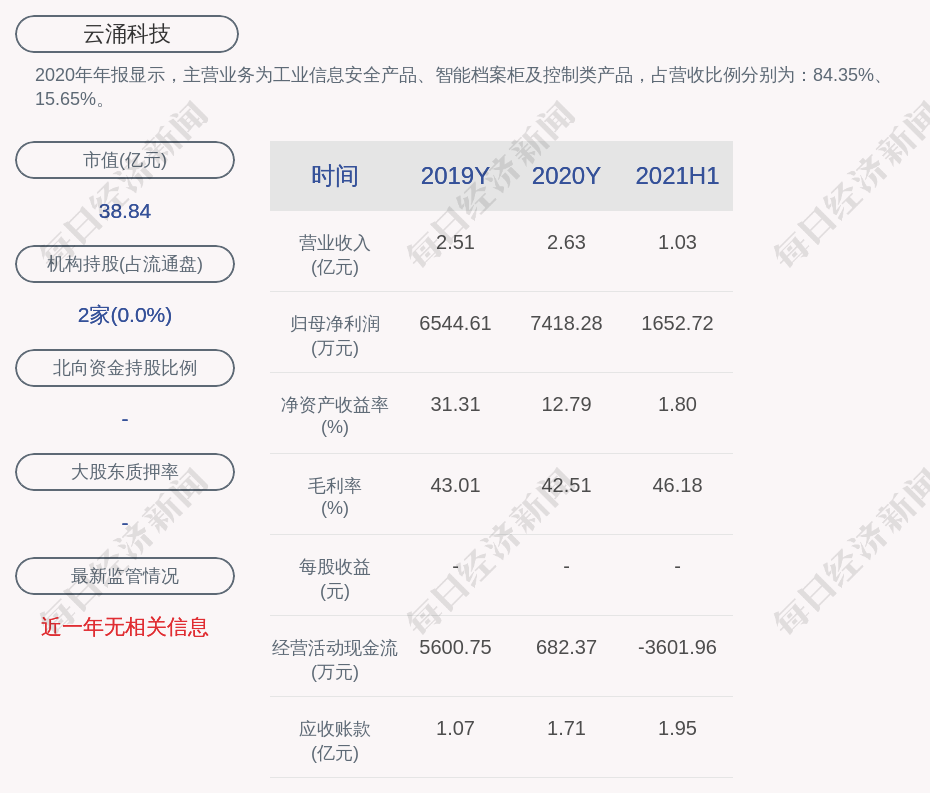
Task: Click the net profit value 1652.72
Action: click(x=677, y=323)
